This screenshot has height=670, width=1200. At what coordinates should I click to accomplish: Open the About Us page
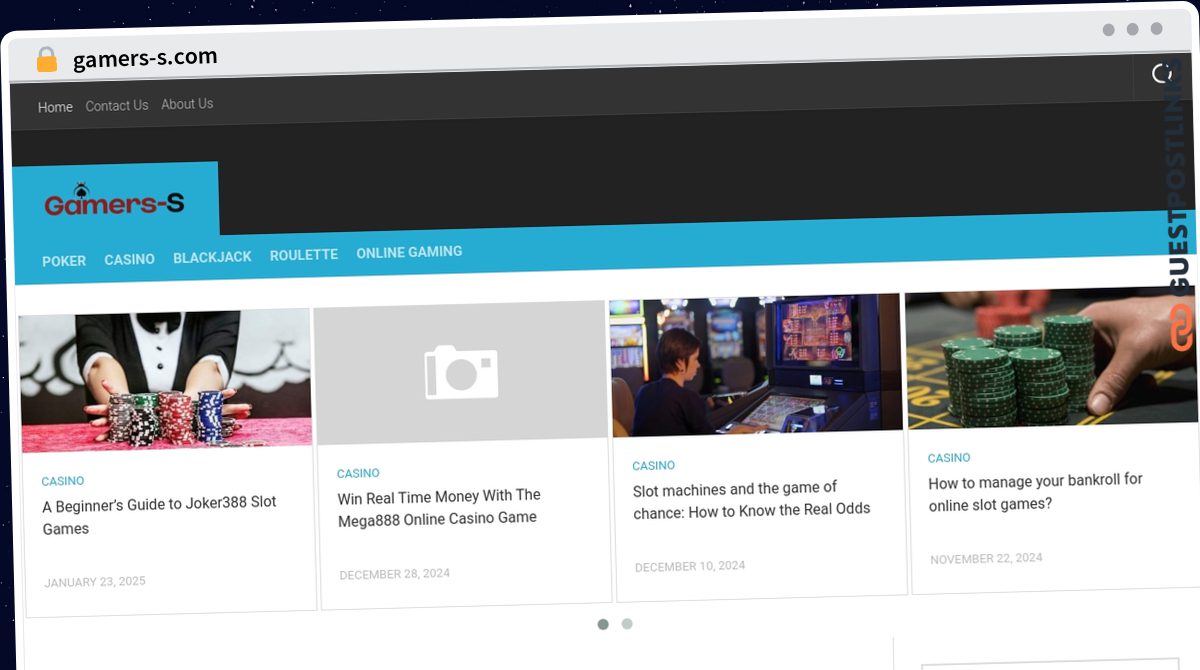[187, 104]
